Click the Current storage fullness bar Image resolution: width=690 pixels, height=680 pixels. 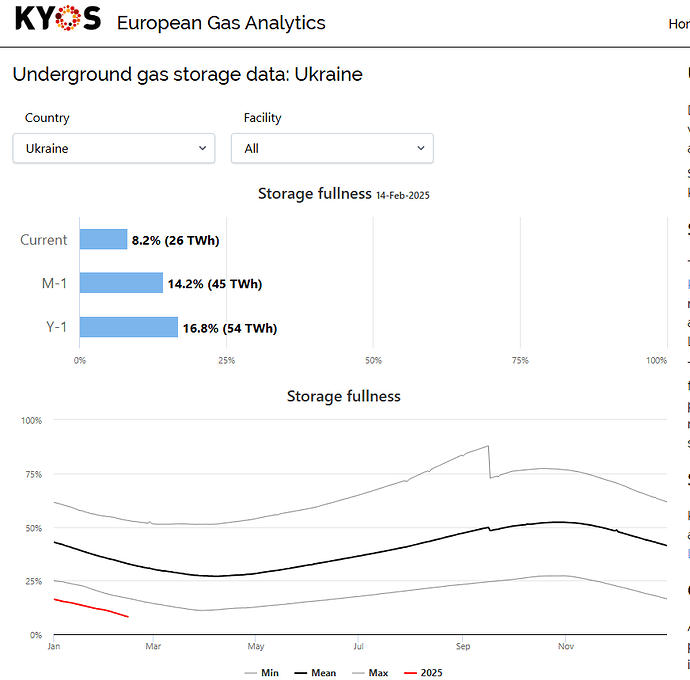click(x=103, y=239)
